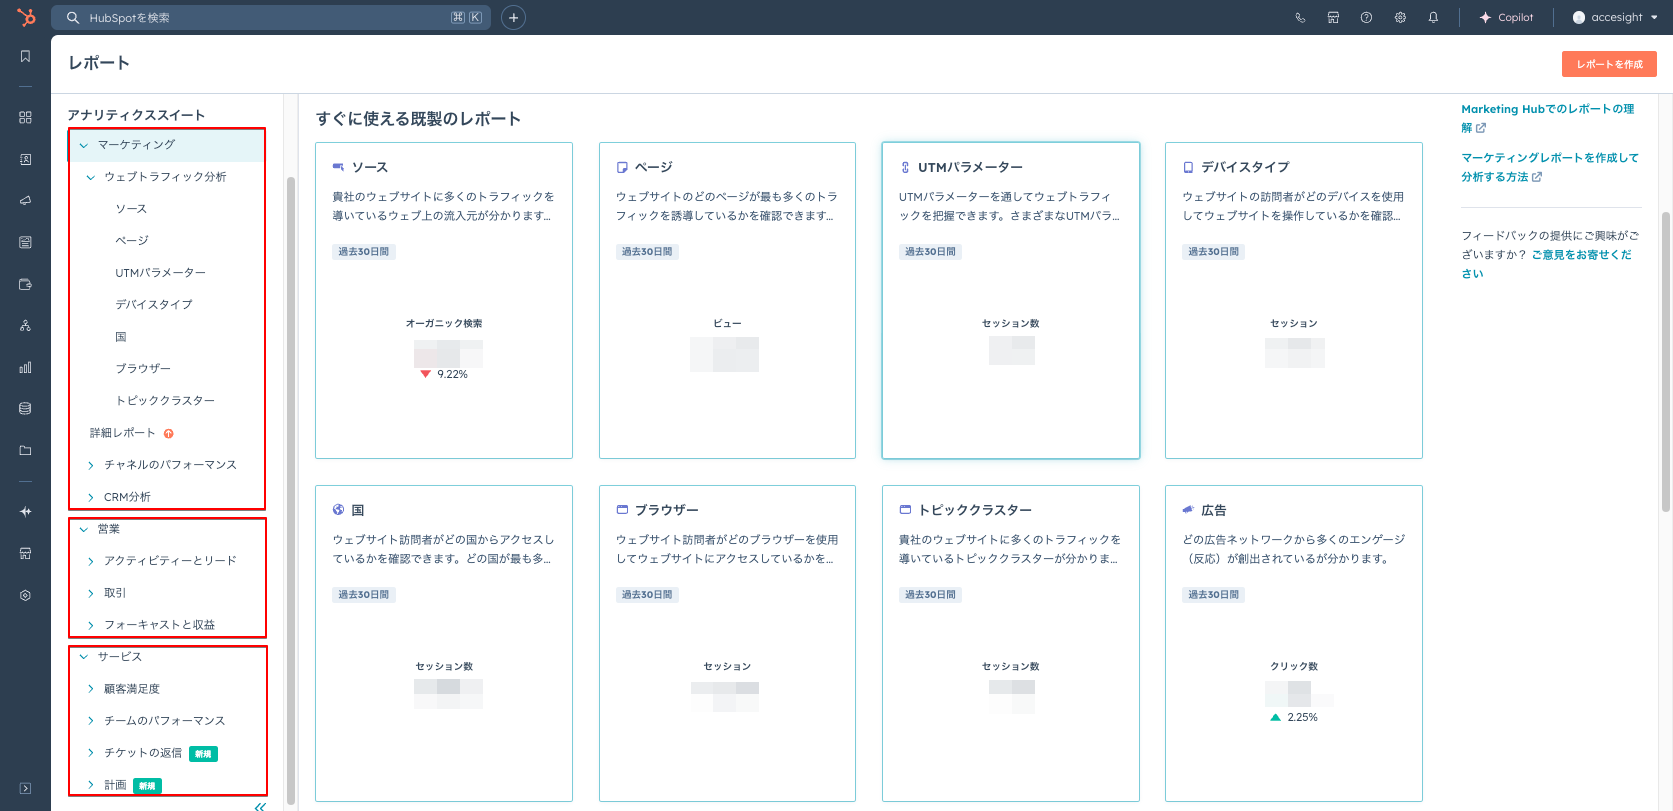Open the CRM contacts icon in left rail
Viewport: 1673px width, 811px height.
coord(25,159)
